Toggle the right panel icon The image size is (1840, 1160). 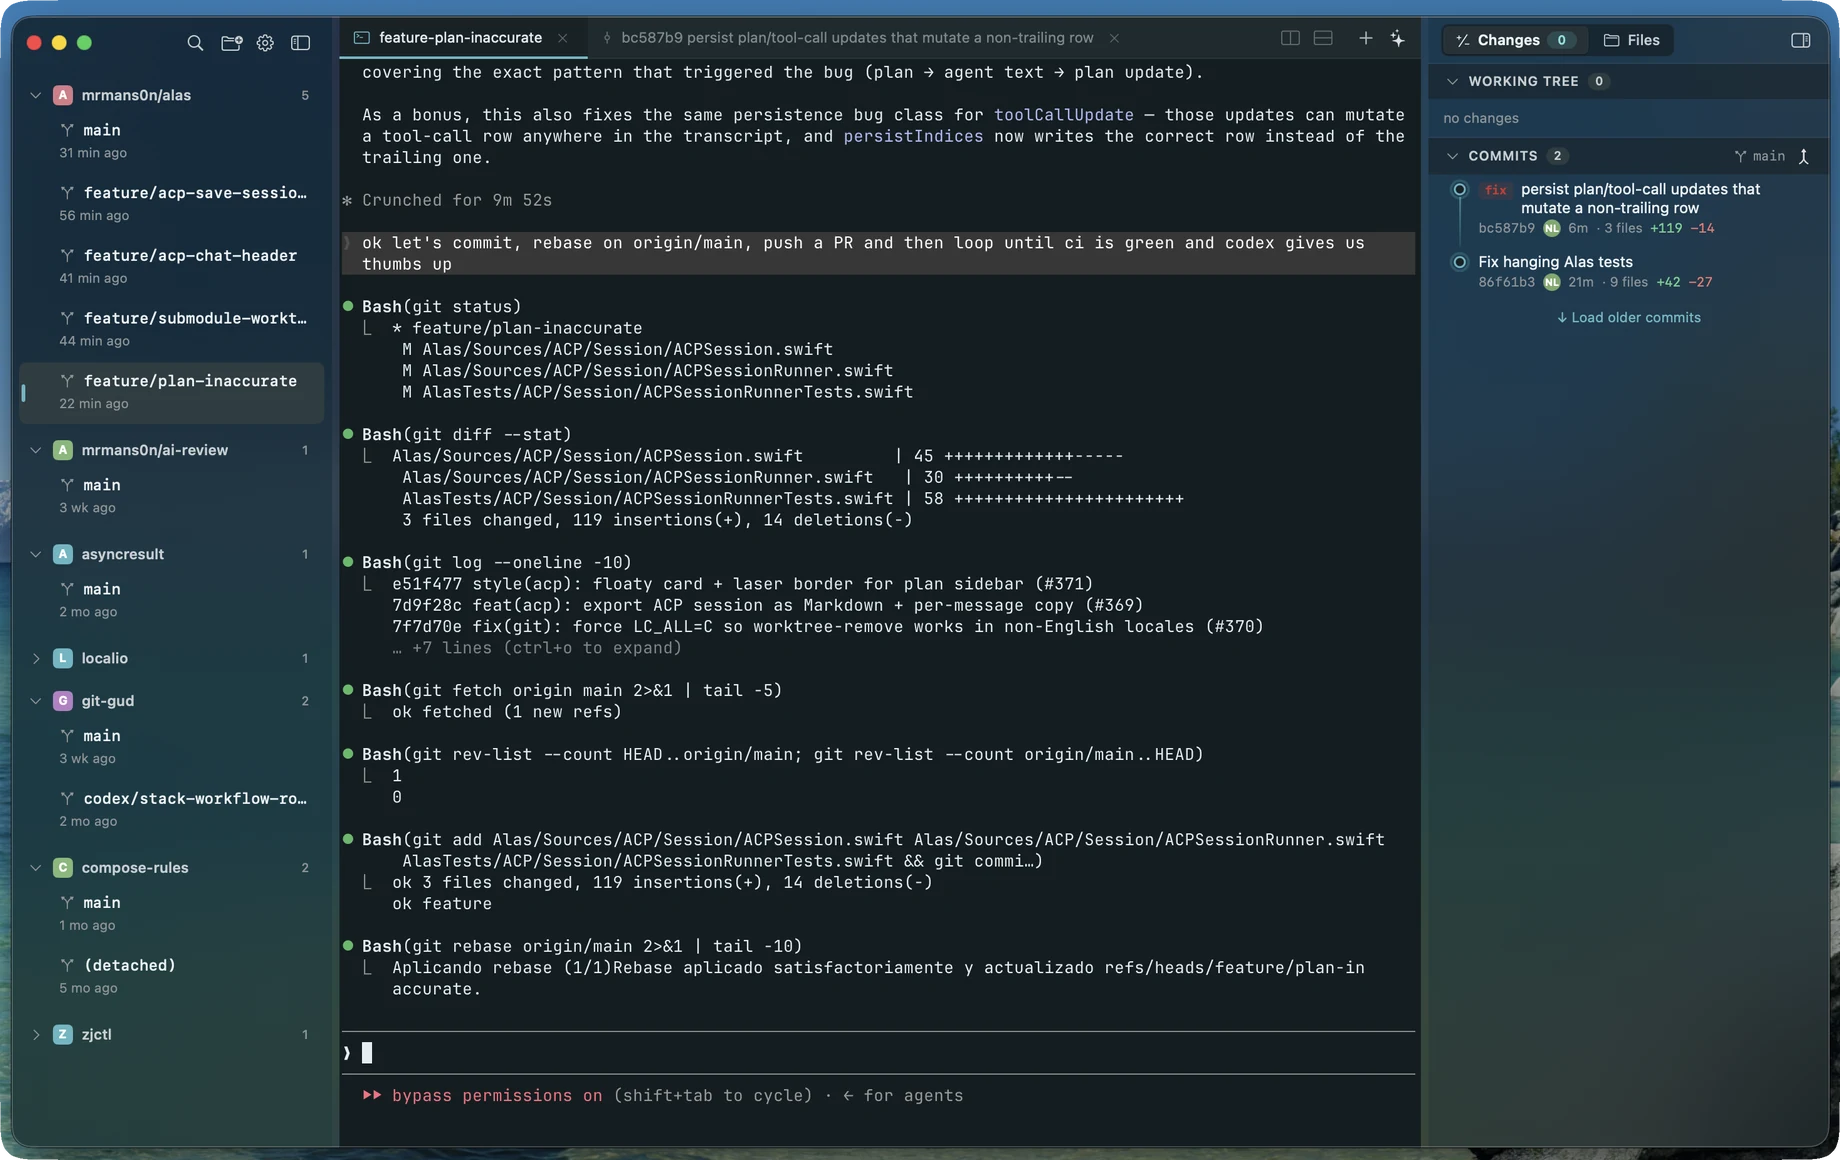[1800, 40]
